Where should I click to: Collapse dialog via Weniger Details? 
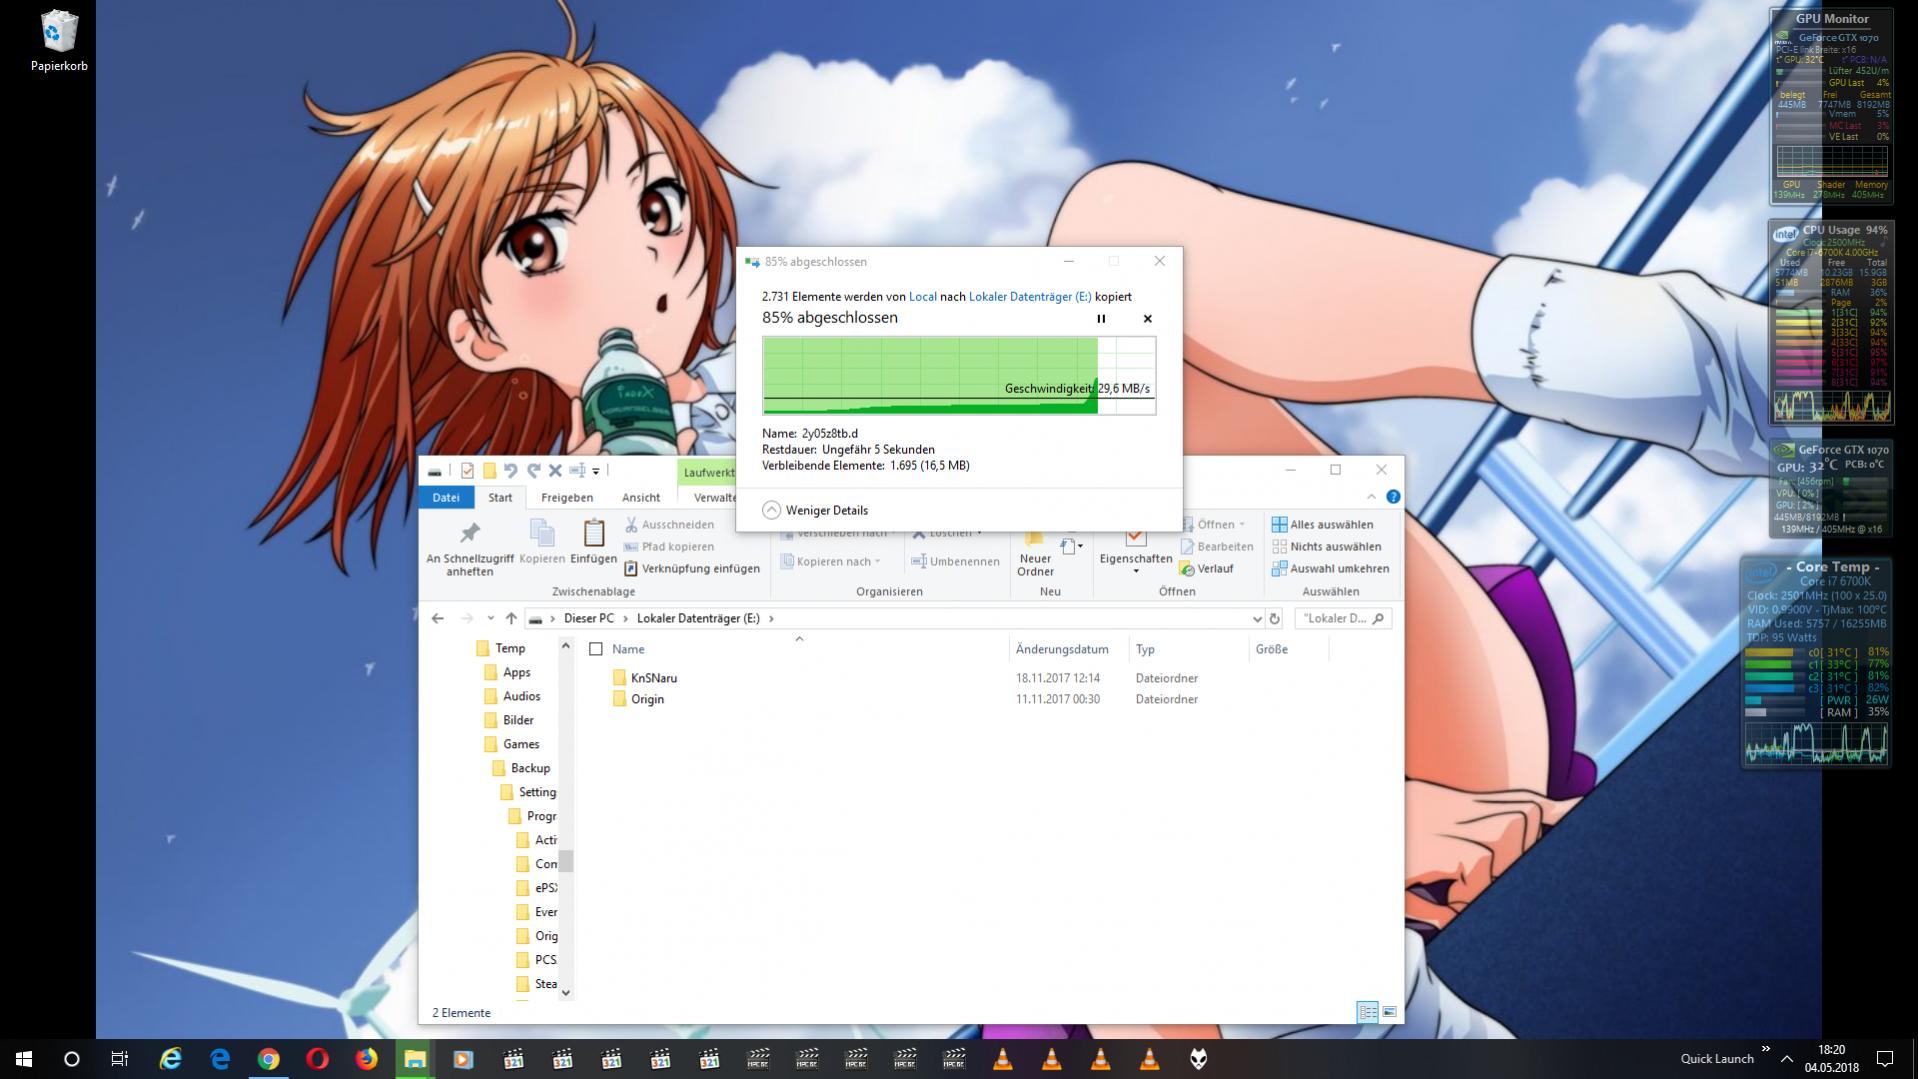coord(815,510)
